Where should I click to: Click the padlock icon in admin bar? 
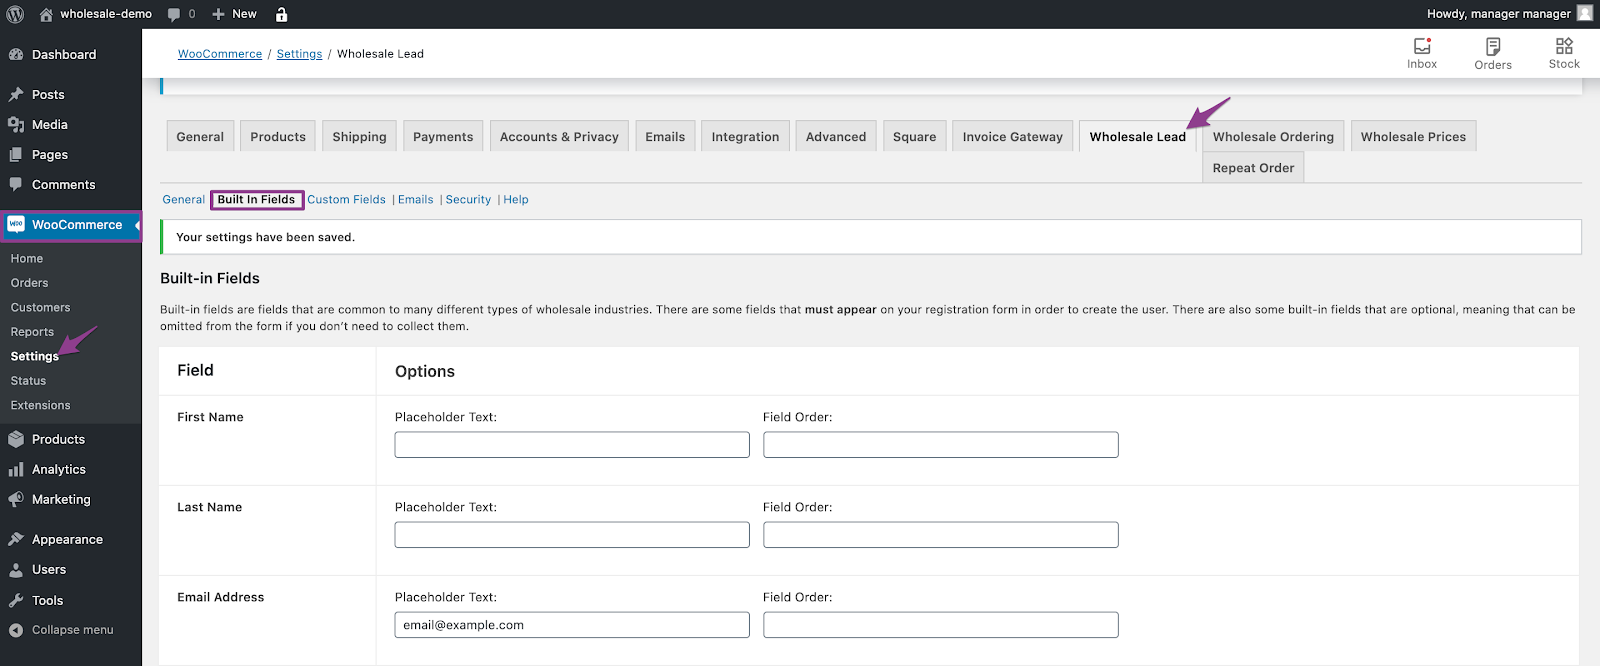pos(281,14)
